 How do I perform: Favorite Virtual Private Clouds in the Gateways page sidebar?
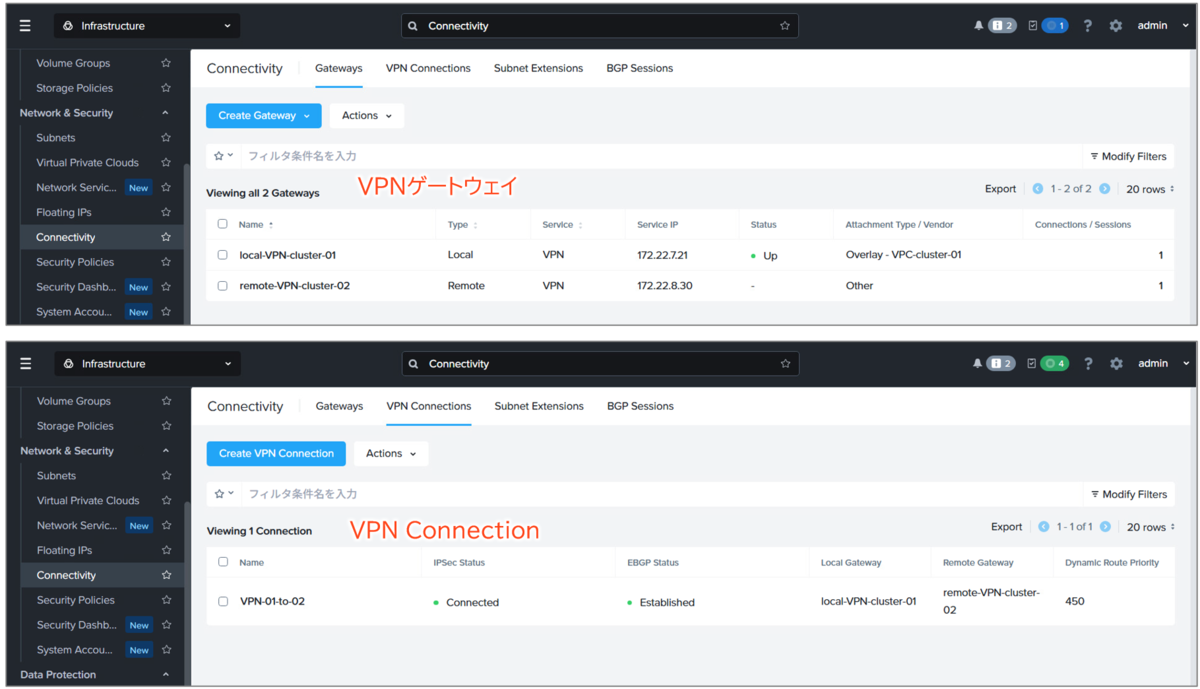coord(166,162)
